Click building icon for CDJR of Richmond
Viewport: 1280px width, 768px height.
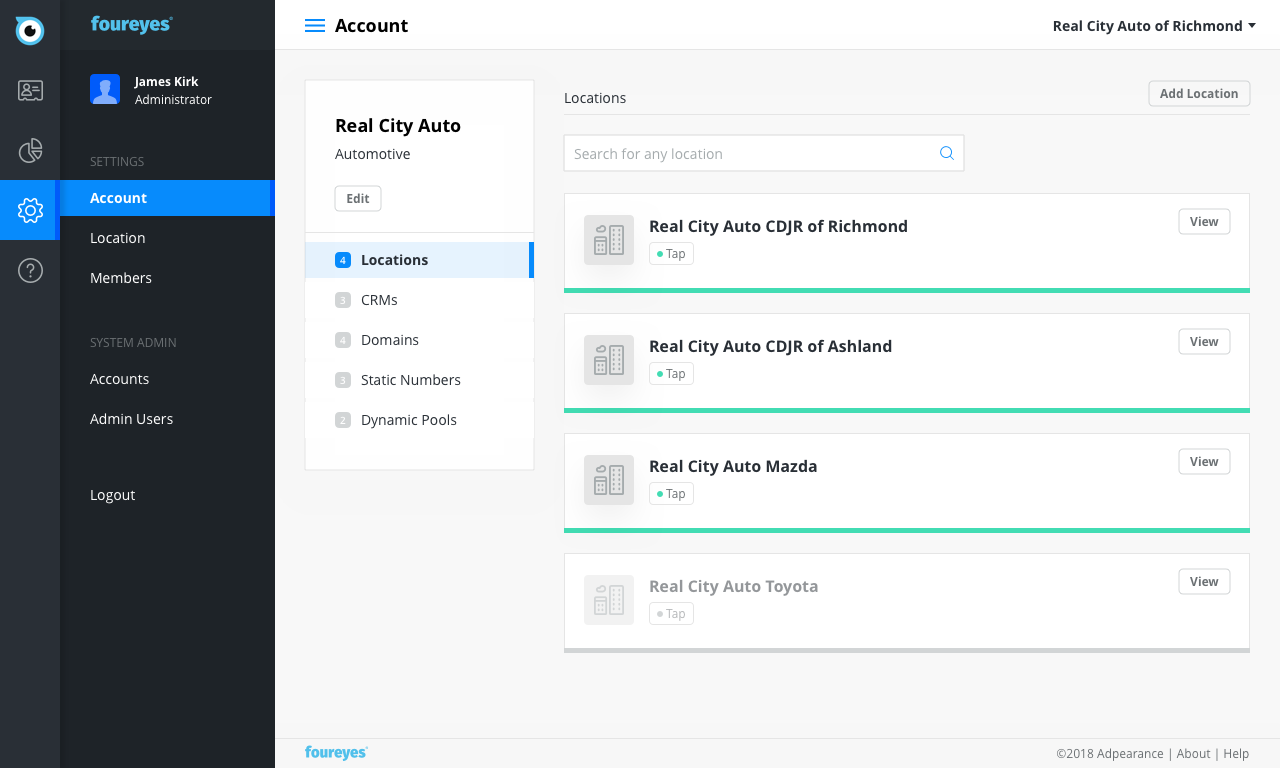pyautogui.click(x=609, y=240)
